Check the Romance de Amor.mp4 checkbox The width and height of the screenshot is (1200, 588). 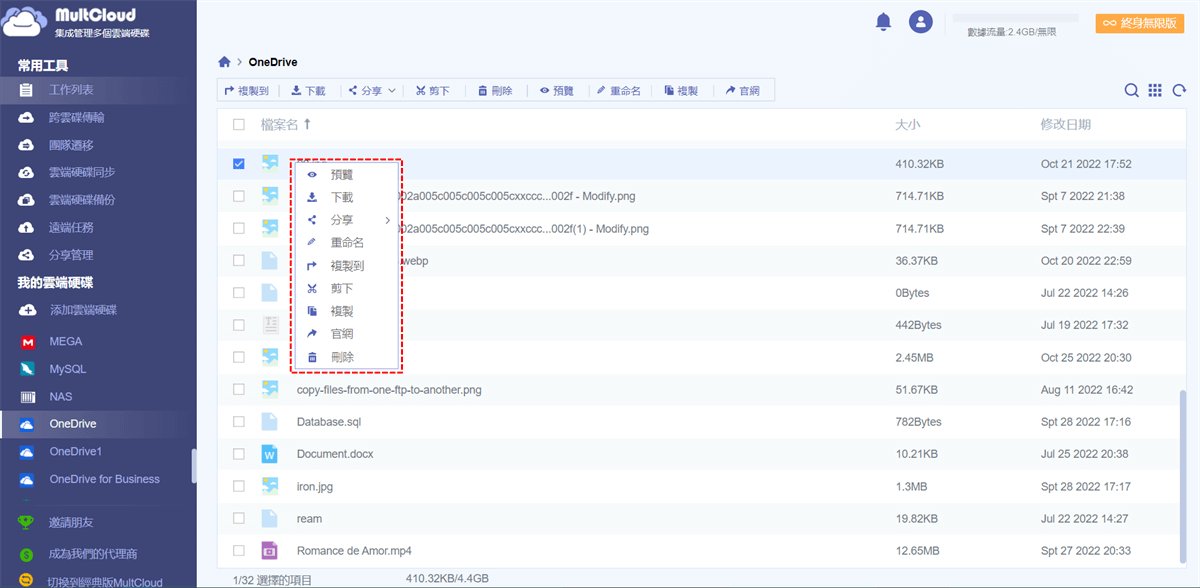coord(238,550)
